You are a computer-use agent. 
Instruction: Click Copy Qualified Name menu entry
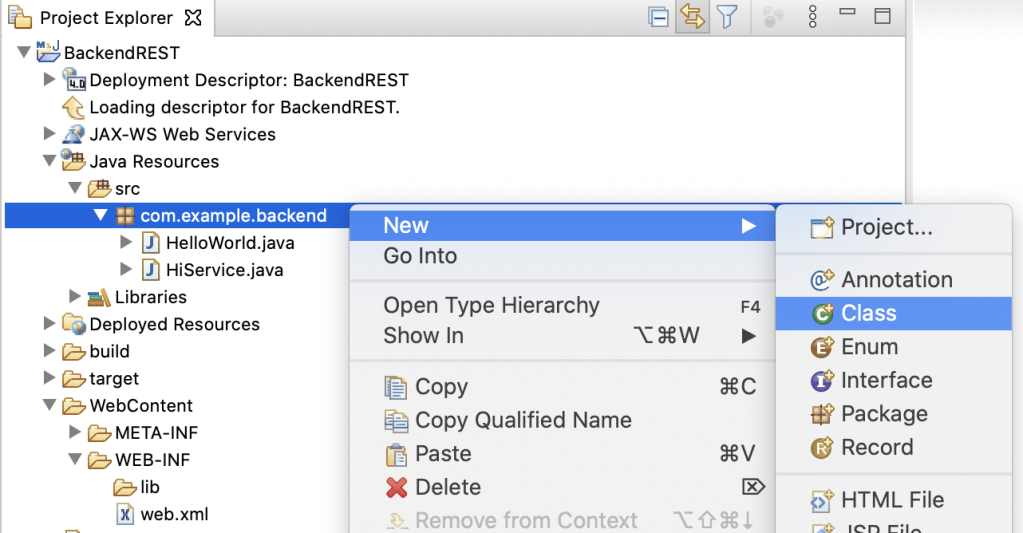pos(522,420)
